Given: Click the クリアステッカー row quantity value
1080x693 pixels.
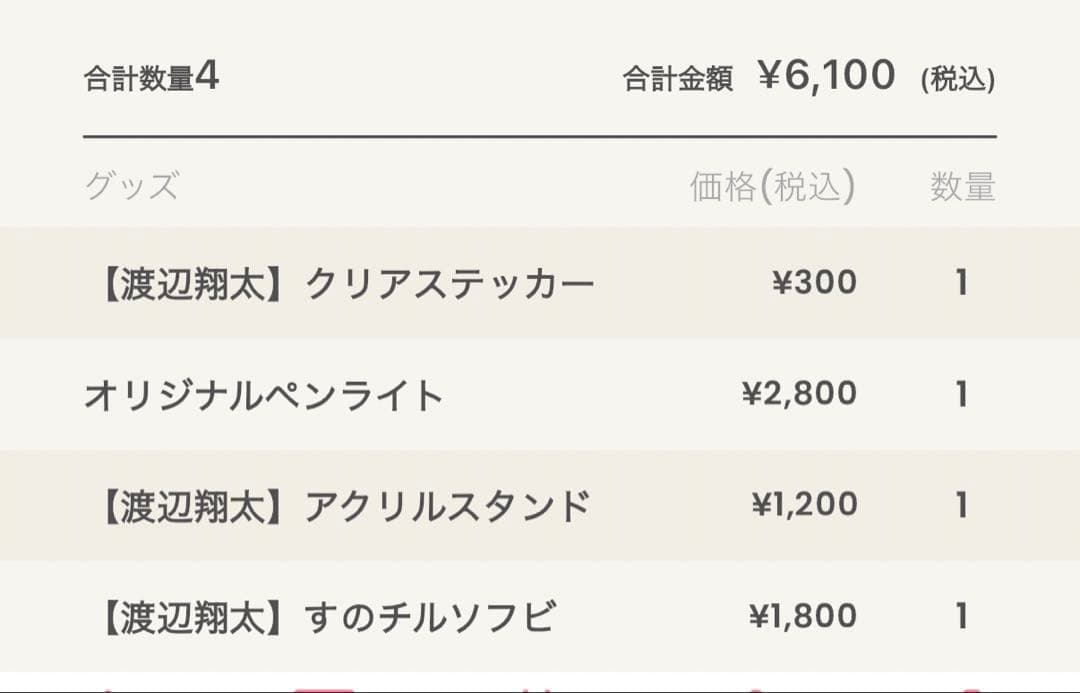Looking at the screenshot, I should pos(961,283).
